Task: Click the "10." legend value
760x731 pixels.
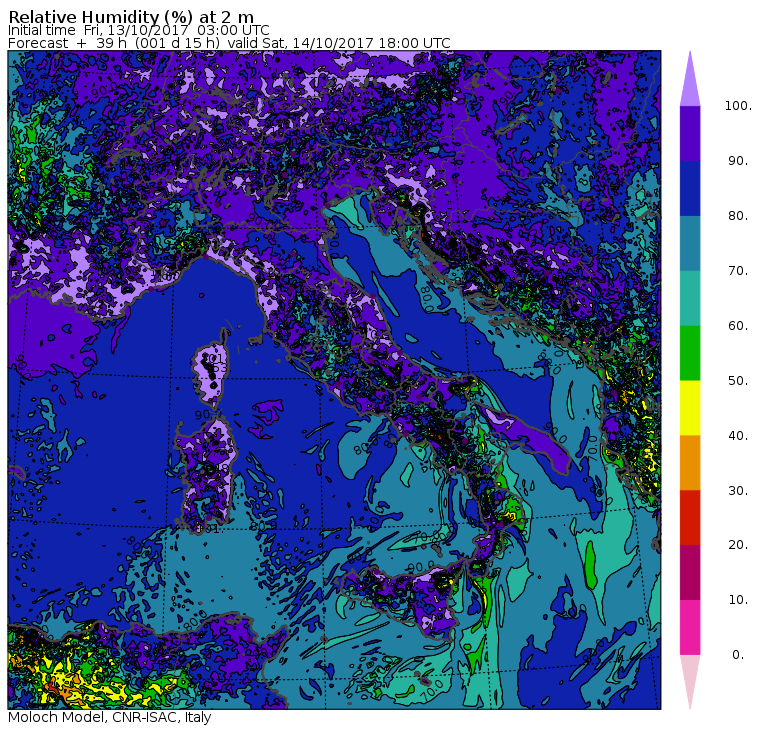Action: [x=738, y=600]
